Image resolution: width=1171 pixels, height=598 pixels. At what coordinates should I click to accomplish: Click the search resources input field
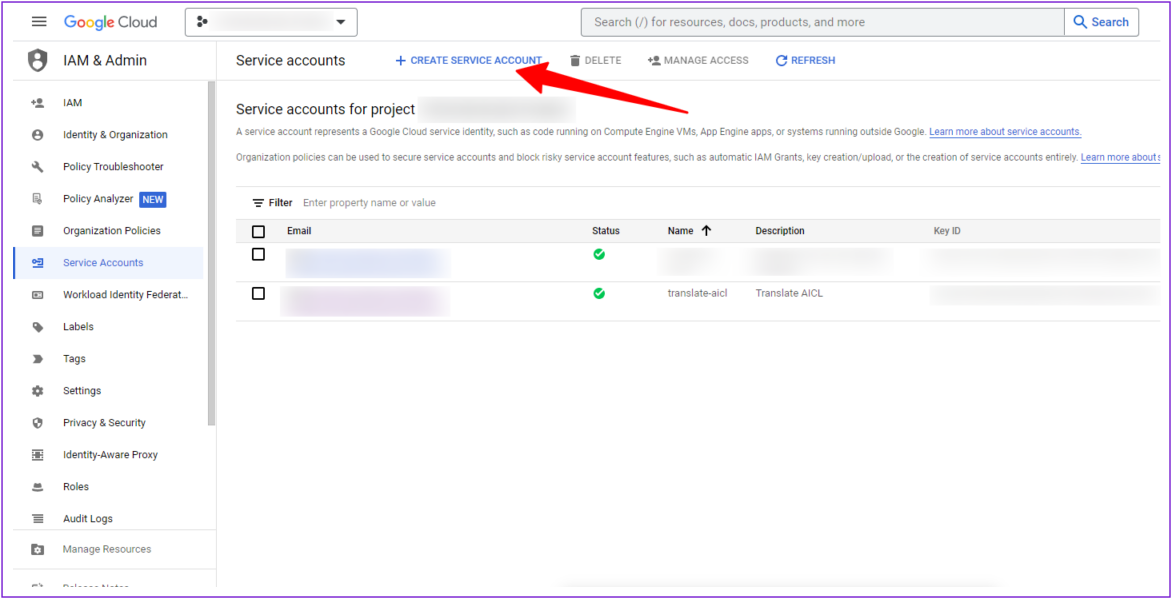coord(823,22)
